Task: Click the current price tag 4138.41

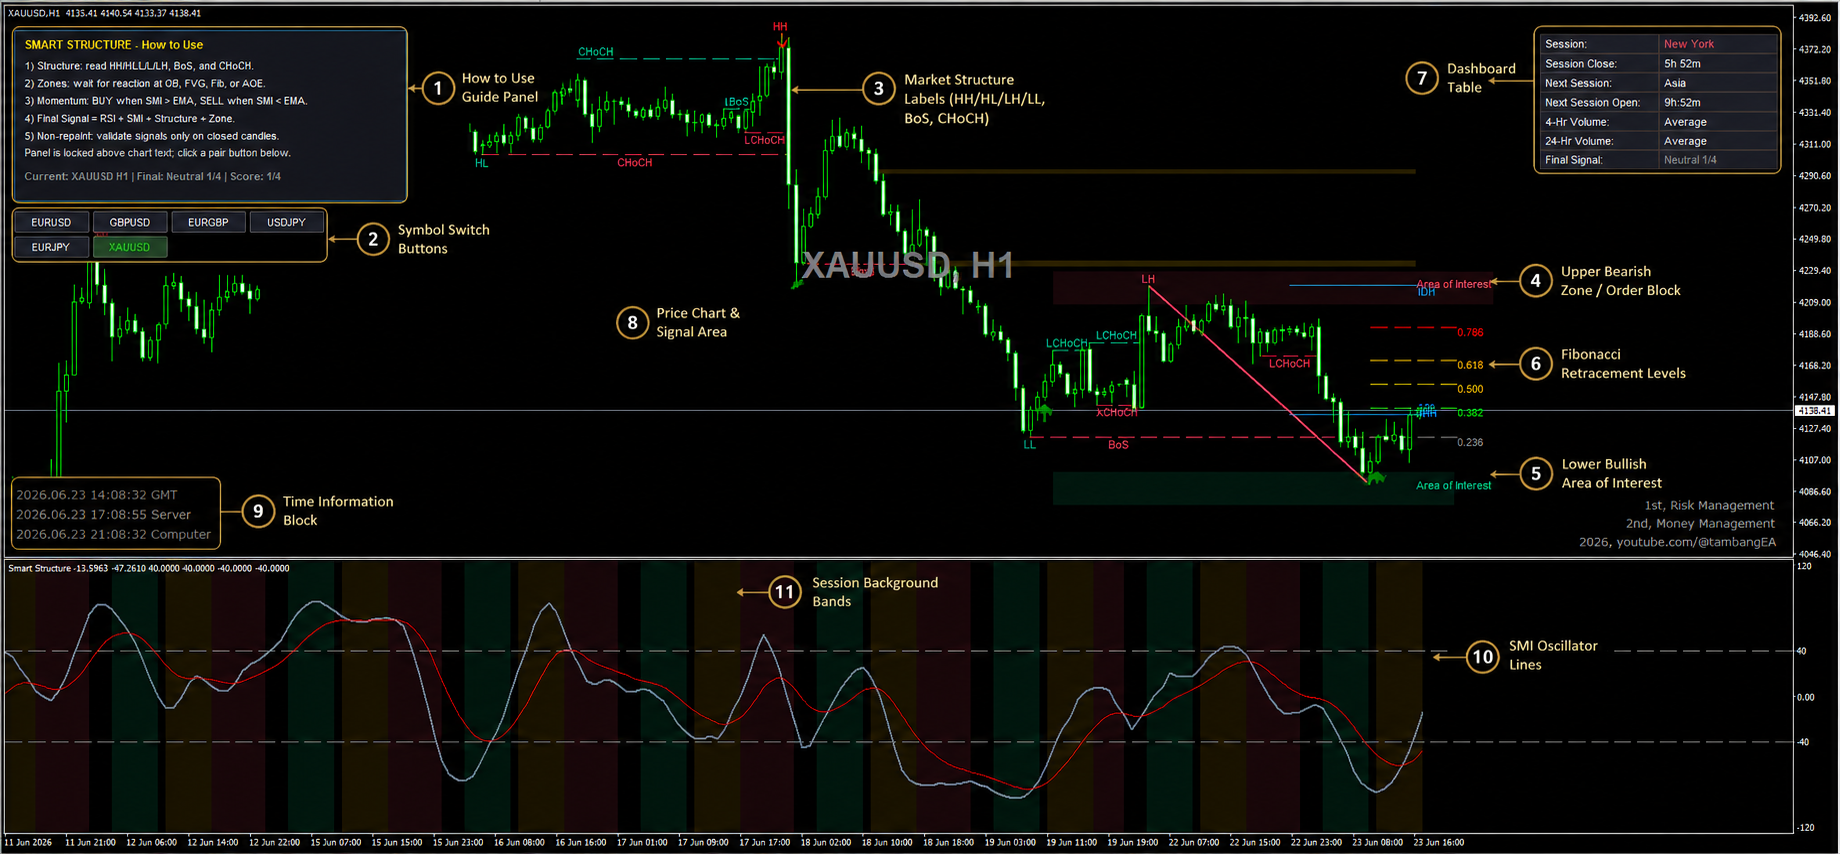Action: point(1815,411)
